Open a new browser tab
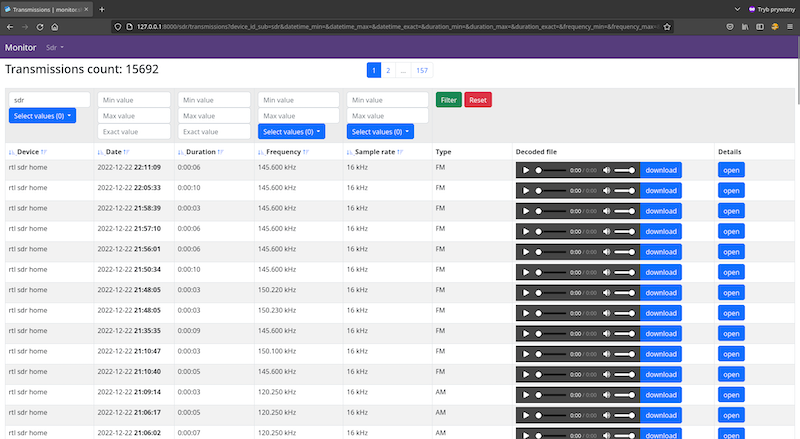The image size is (800, 439). (x=102, y=9)
